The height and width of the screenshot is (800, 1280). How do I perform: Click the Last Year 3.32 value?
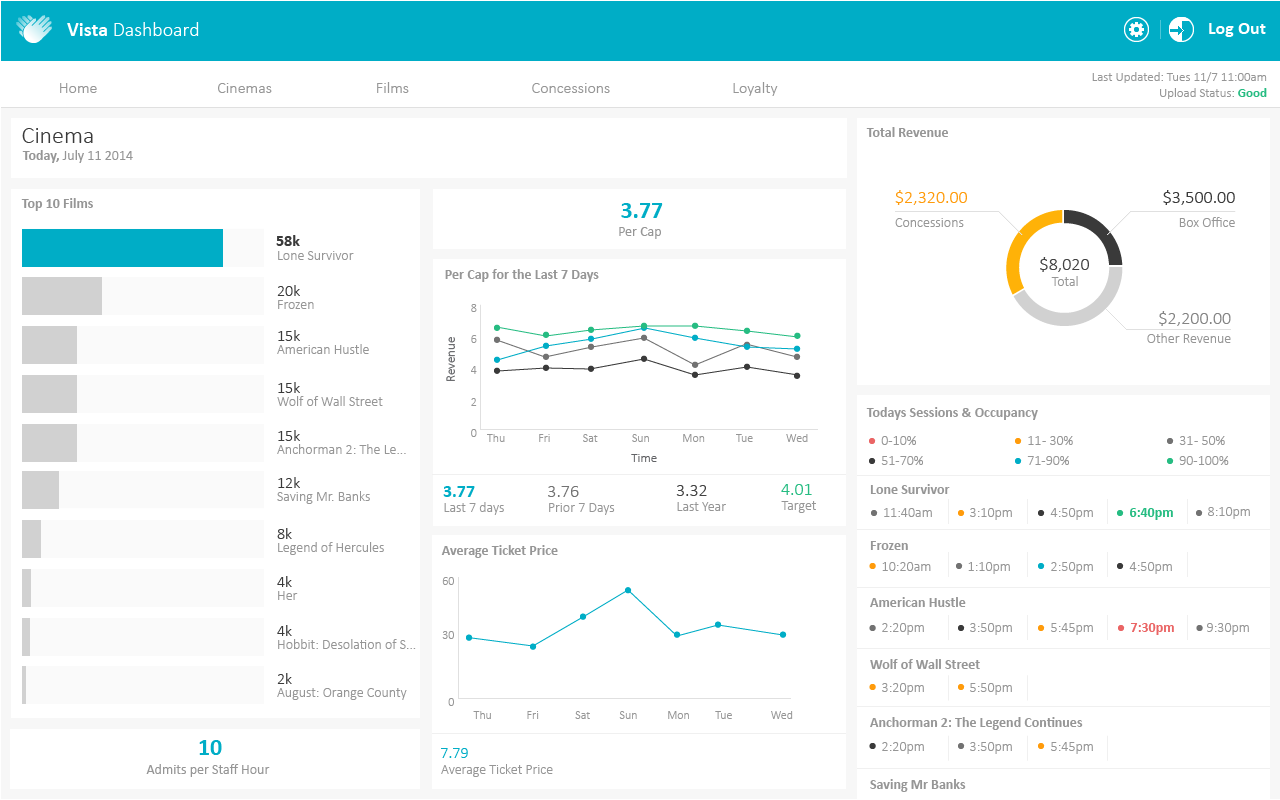[x=692, y=491]
